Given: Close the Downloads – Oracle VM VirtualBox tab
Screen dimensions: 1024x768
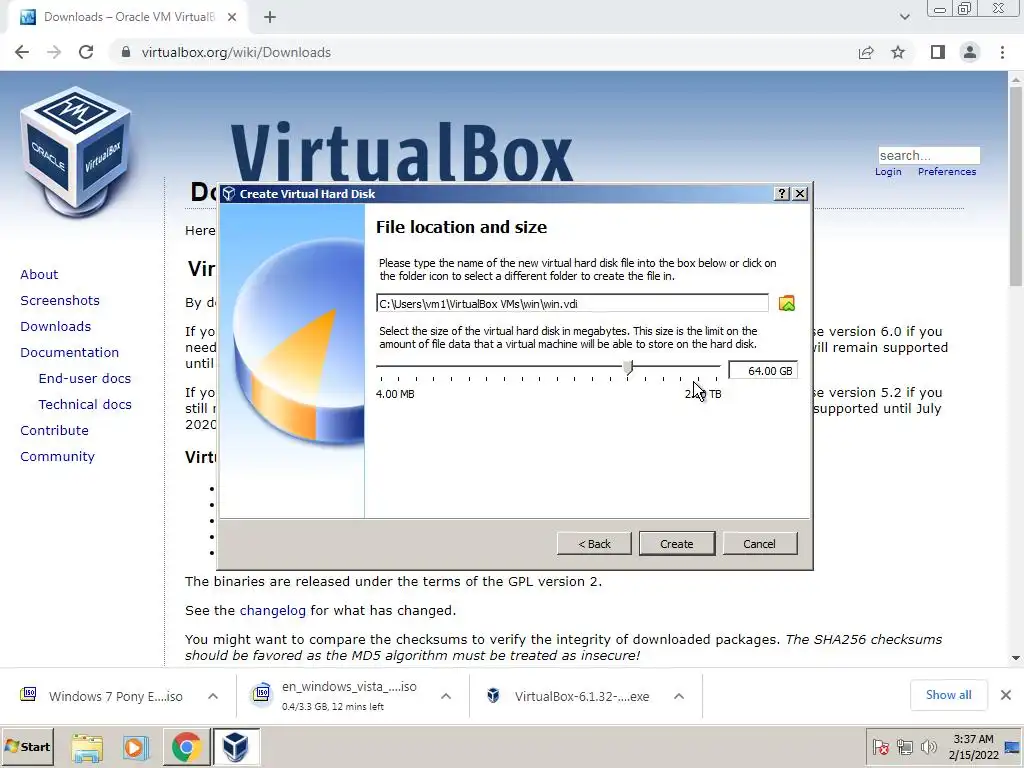Looking at the screenshot, I should coord(232,17).
